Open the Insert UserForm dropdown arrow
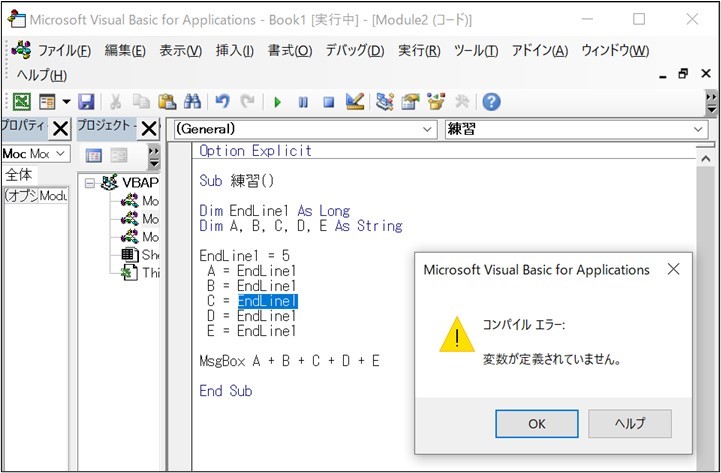 coord(66,102)
